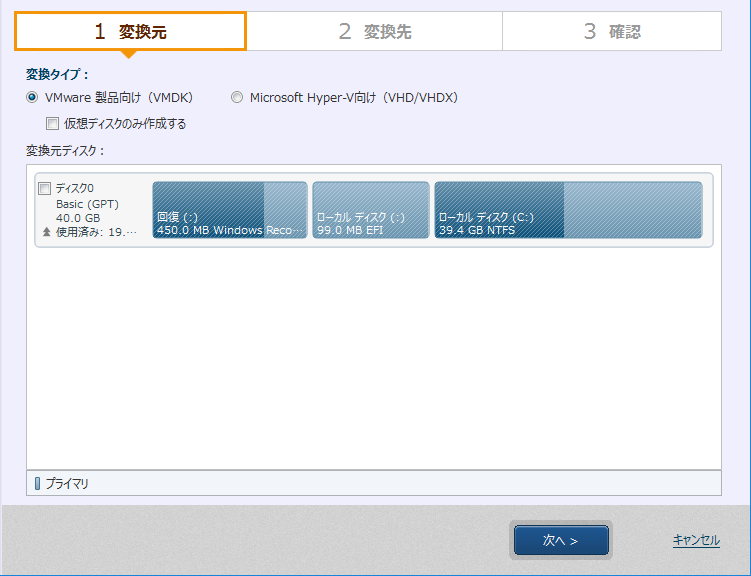Screen dimensions: 751x576
Task: Go to step 1 変換元 tab
Action: point(130,32)
